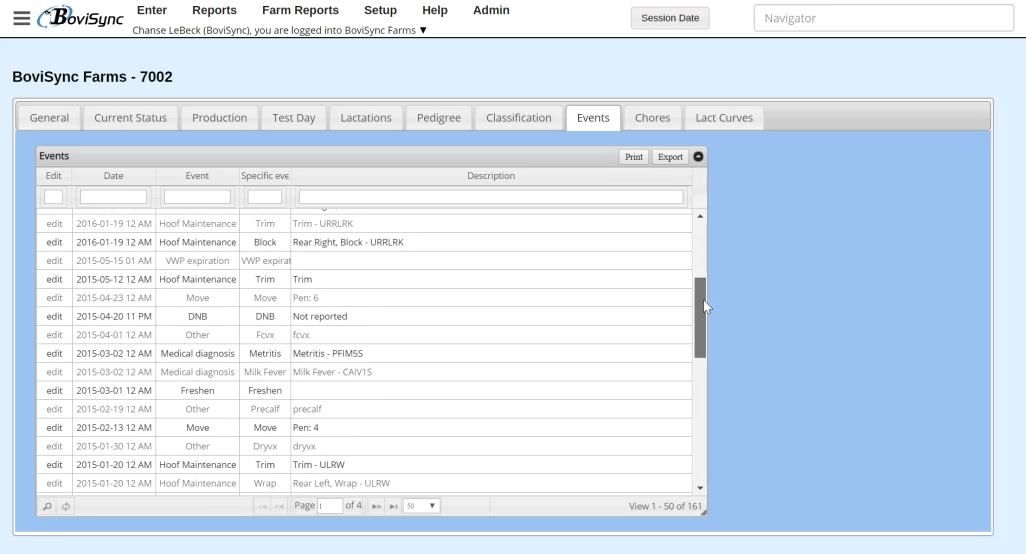Screen dimensions: 1026x554
Task: Click the grid resize handle at bottom-right corner
Action: pos(703,513)
